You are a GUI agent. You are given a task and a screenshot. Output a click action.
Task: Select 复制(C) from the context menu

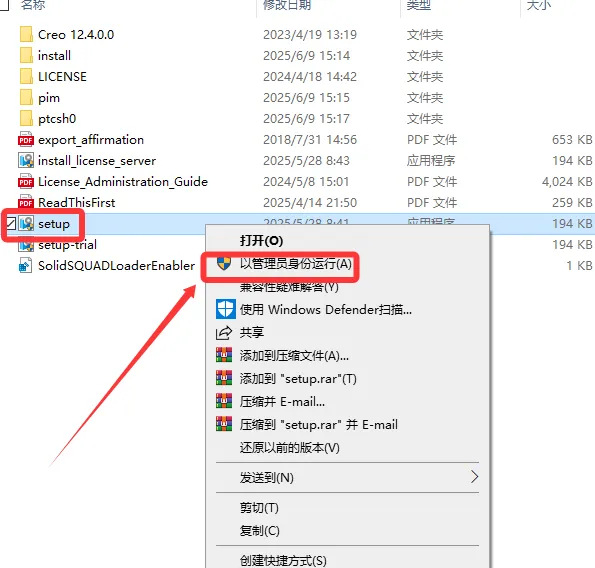260,530
